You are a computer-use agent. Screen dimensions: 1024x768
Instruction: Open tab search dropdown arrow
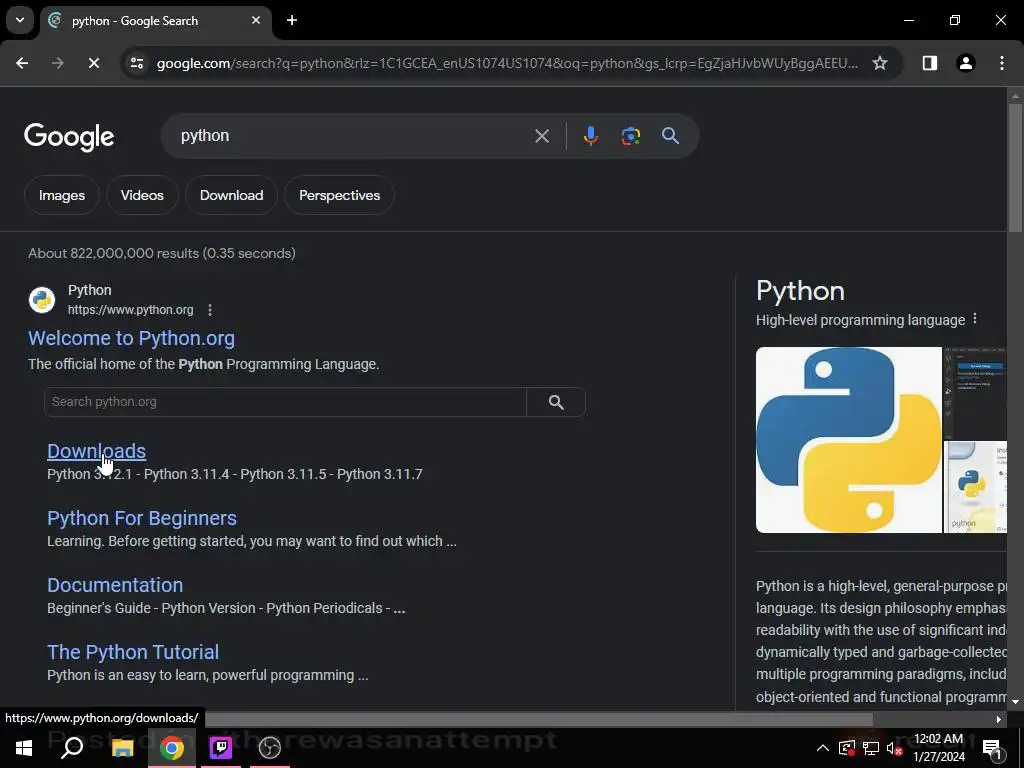20,20
